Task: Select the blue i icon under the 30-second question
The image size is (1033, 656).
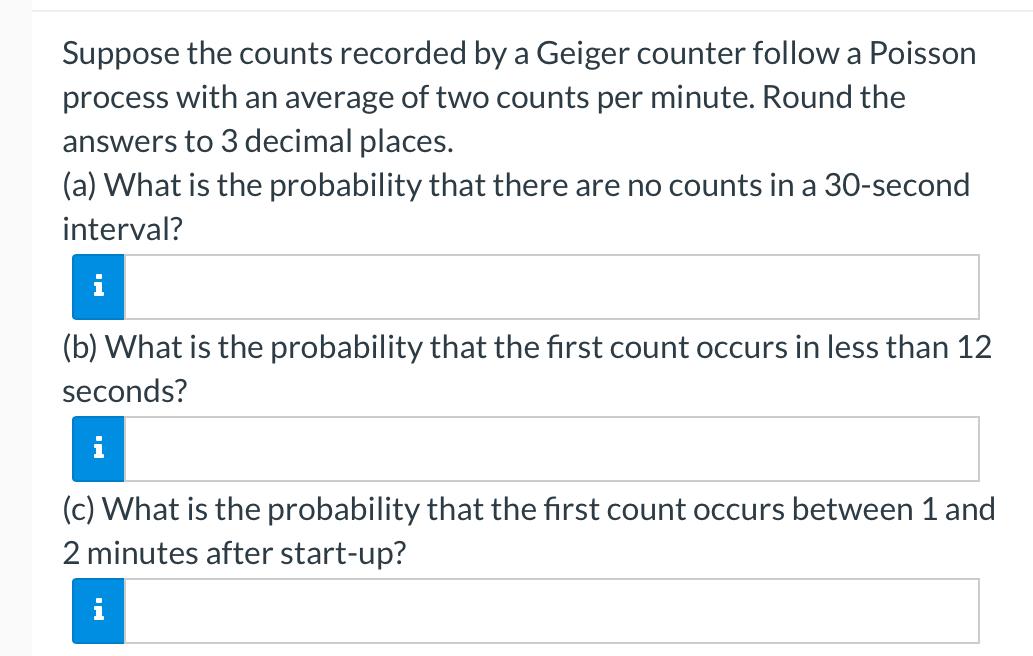Action: 97,287
